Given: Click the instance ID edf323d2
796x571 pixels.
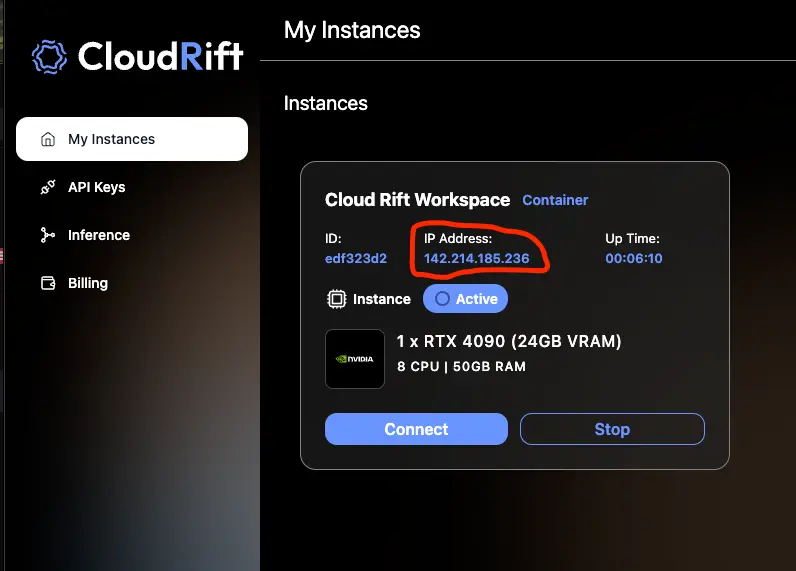Looking at the screenshot, I should tap(356, 258).
